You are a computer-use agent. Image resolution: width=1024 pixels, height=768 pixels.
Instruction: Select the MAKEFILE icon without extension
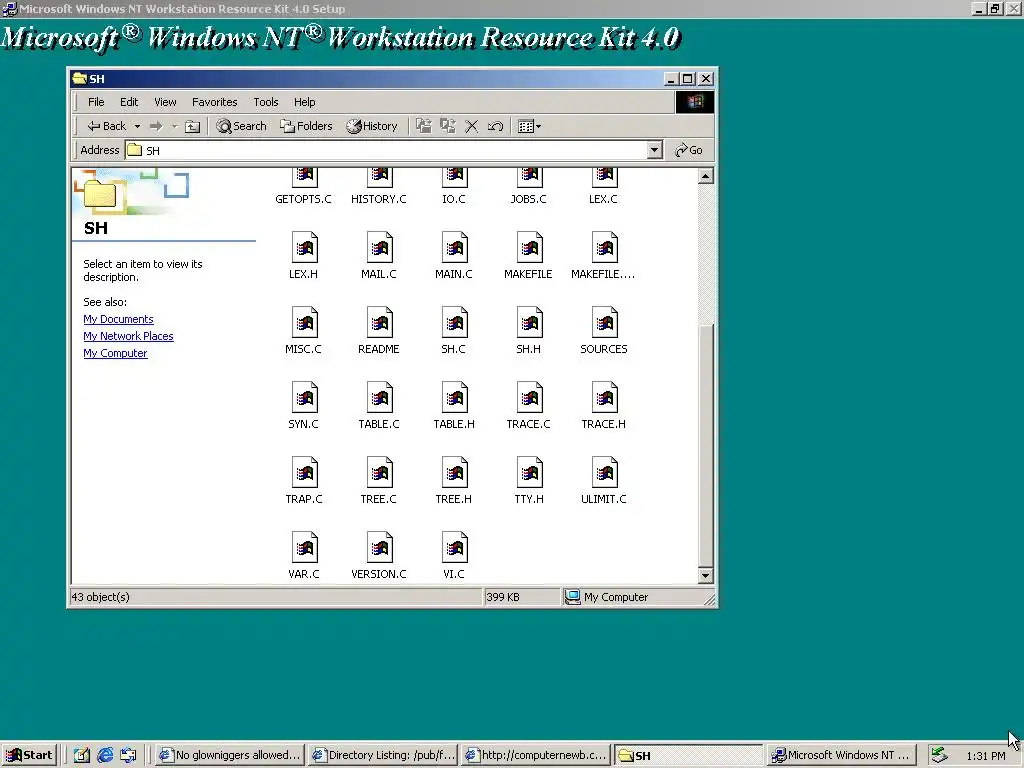tap(529, 256)
